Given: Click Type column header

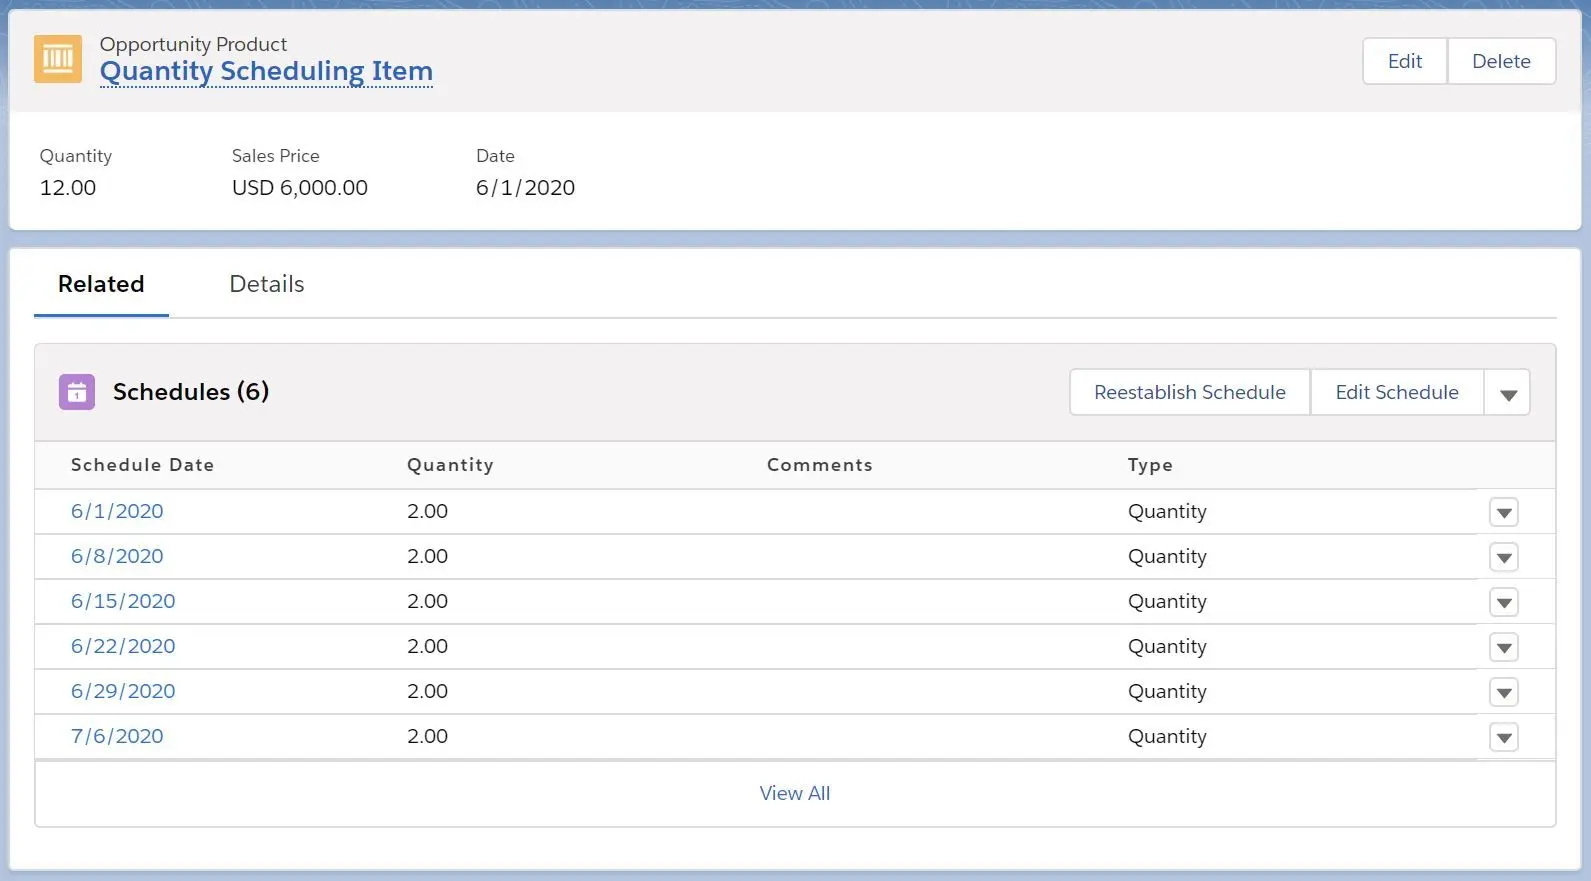Looking at the screenshot, I should [x=1150, y=465].
